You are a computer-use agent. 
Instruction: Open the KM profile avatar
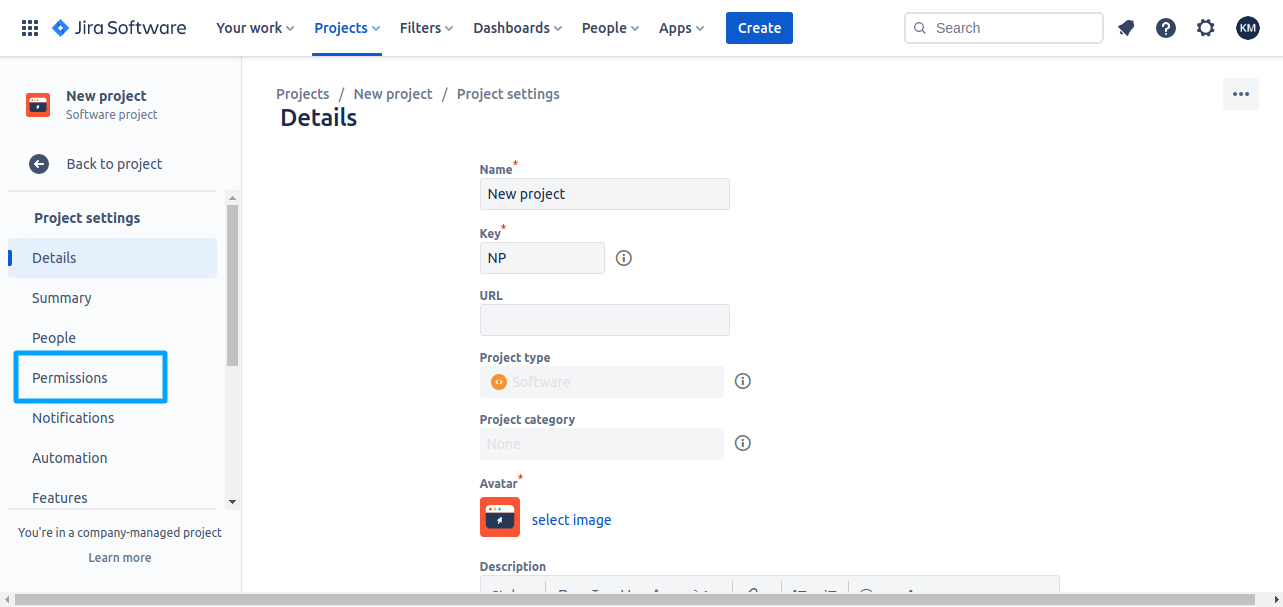click(1247, 28)
